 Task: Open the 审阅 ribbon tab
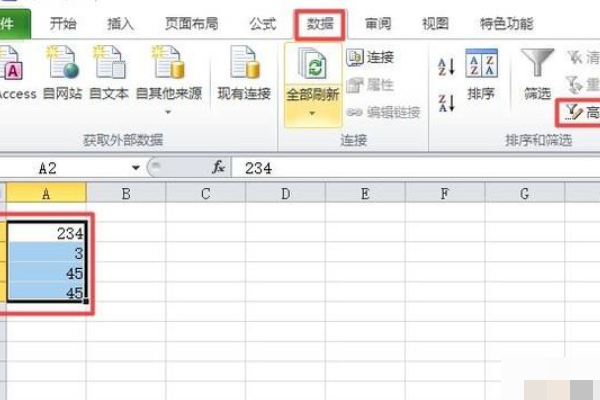coord(378,24)
